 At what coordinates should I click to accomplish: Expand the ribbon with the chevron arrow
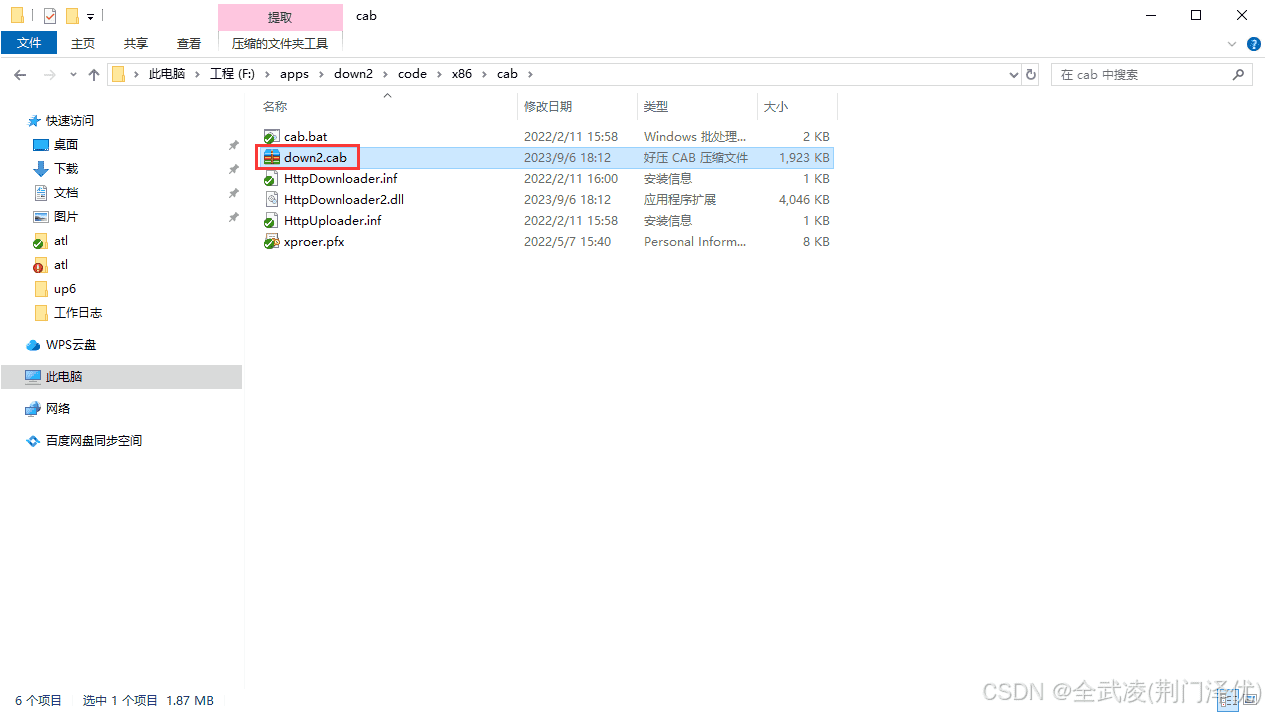tap(1232, 44)
